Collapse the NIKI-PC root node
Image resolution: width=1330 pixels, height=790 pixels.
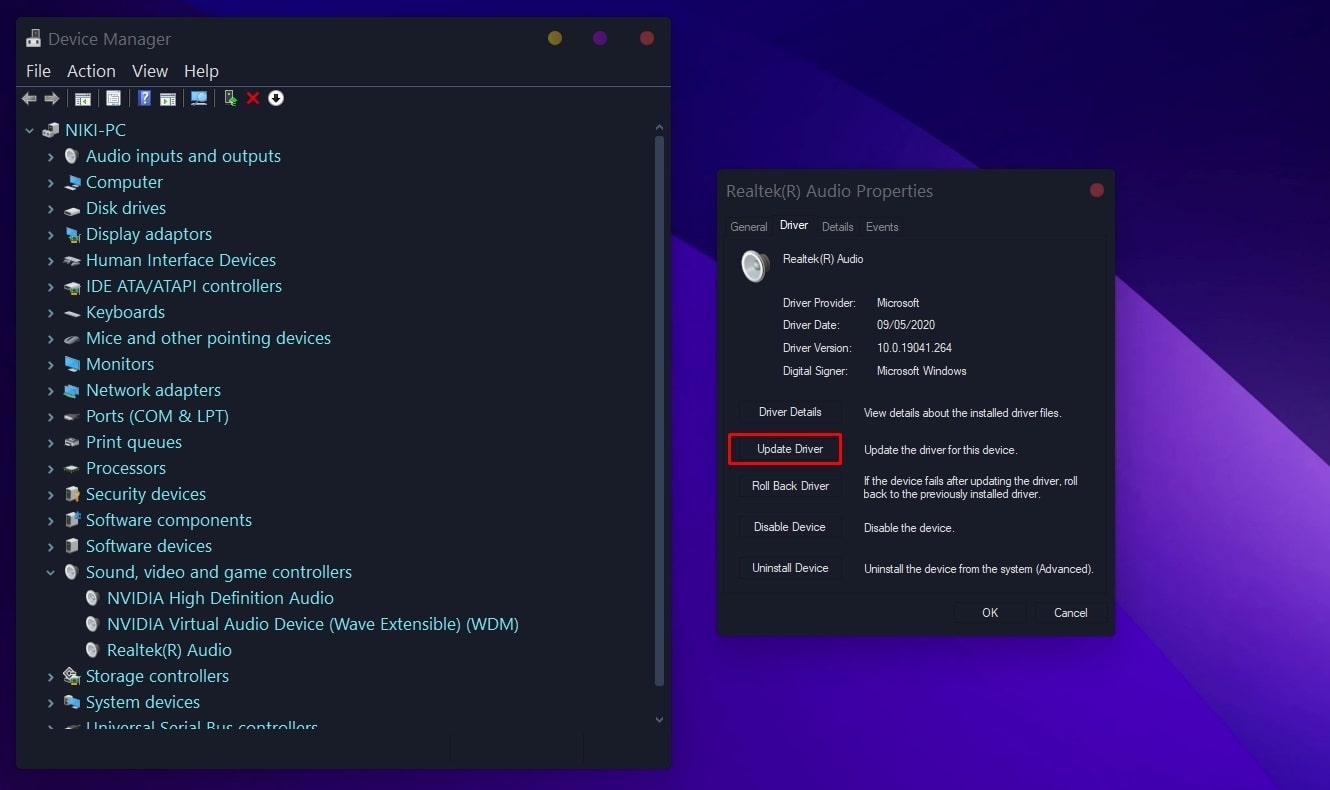[29, 130]
